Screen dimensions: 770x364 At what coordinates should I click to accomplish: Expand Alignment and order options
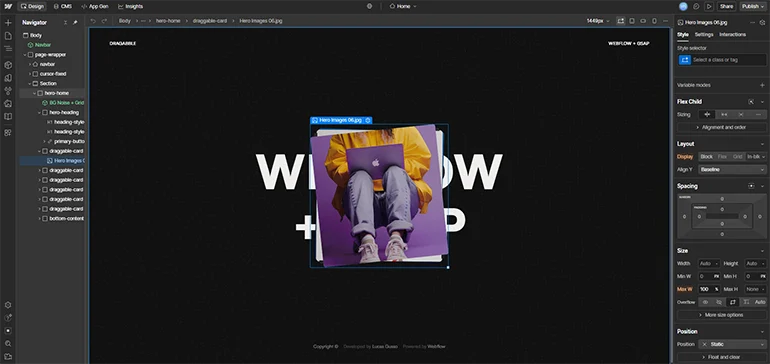click(x=721, y=127)
